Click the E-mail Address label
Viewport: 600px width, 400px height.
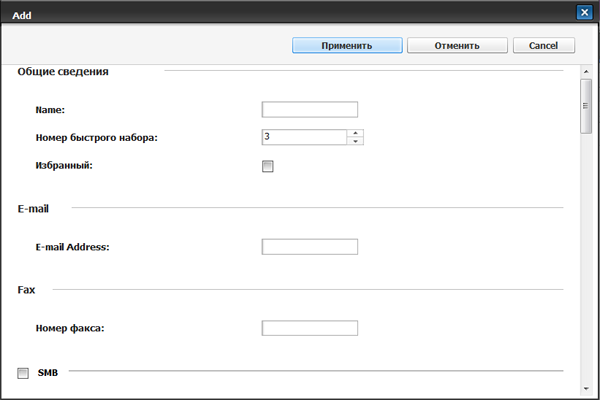pyautogui.click(x=72, y=247)
